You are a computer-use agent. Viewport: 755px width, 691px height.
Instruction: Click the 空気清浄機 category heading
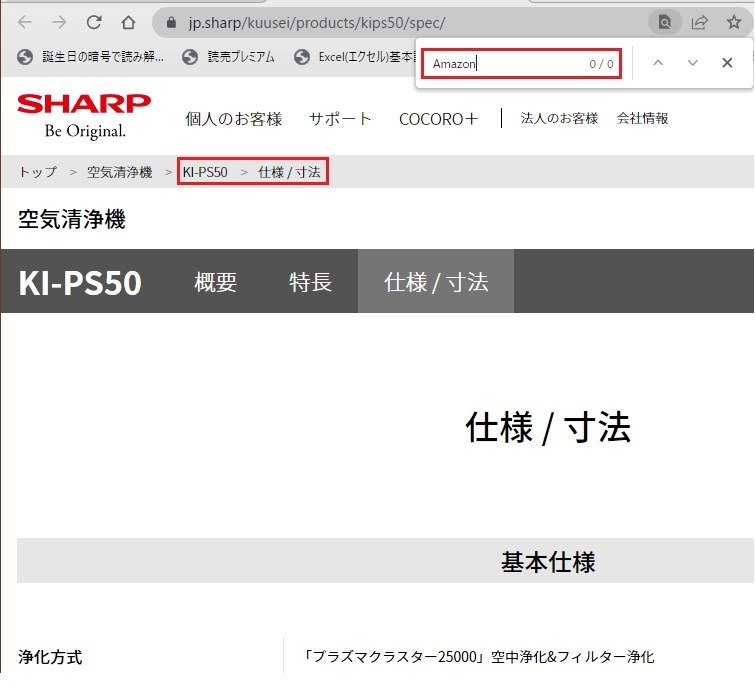pyautogui.click(x=72, y=219)
